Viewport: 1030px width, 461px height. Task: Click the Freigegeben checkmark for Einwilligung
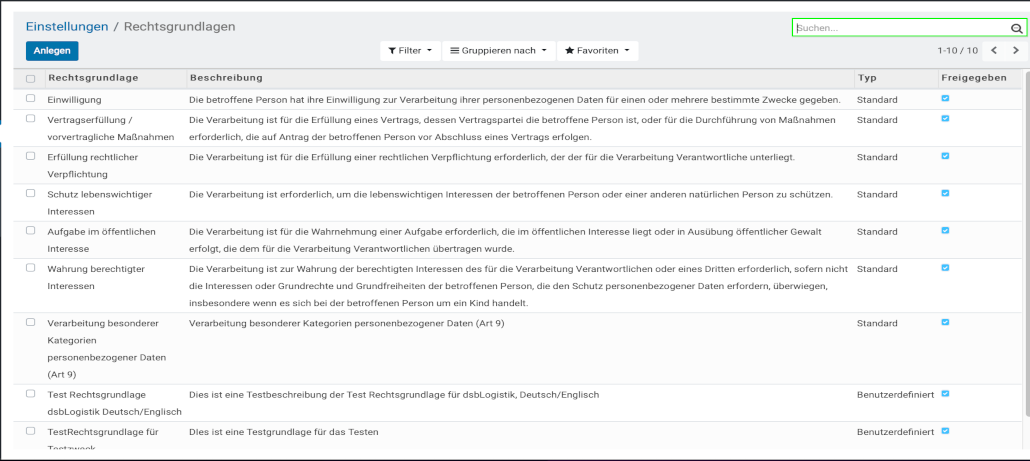945,98
